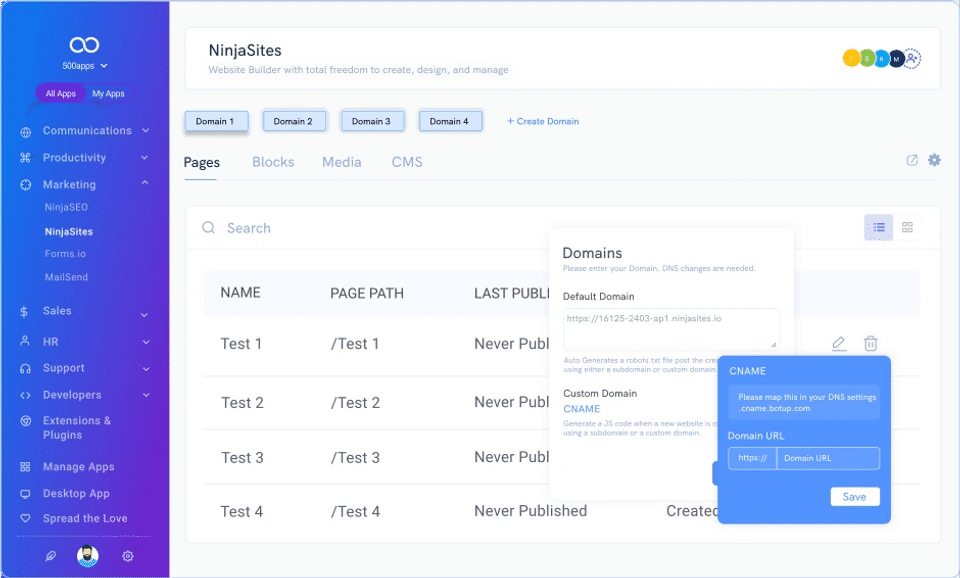Open MailSend in sidebar
Screen dimensions: 960x578
[x=66, y=277]
